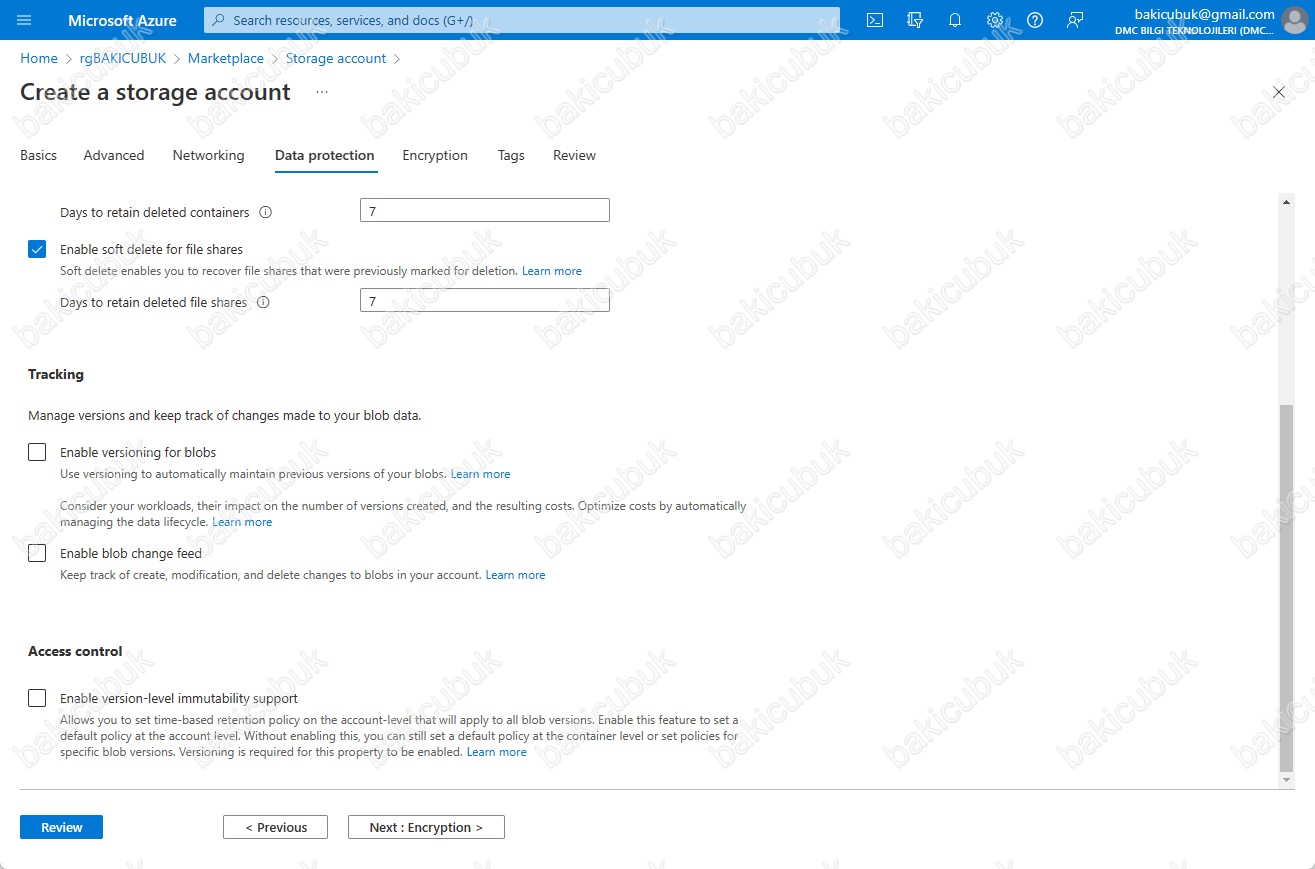Click the search magnifier icon
This screenshot has height=869, width=1315.
point(219,20)
